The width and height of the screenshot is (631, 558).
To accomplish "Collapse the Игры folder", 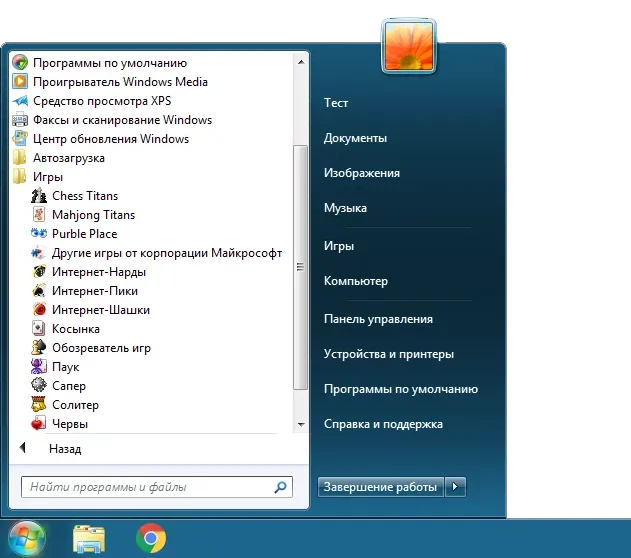I will pos(47,177).
